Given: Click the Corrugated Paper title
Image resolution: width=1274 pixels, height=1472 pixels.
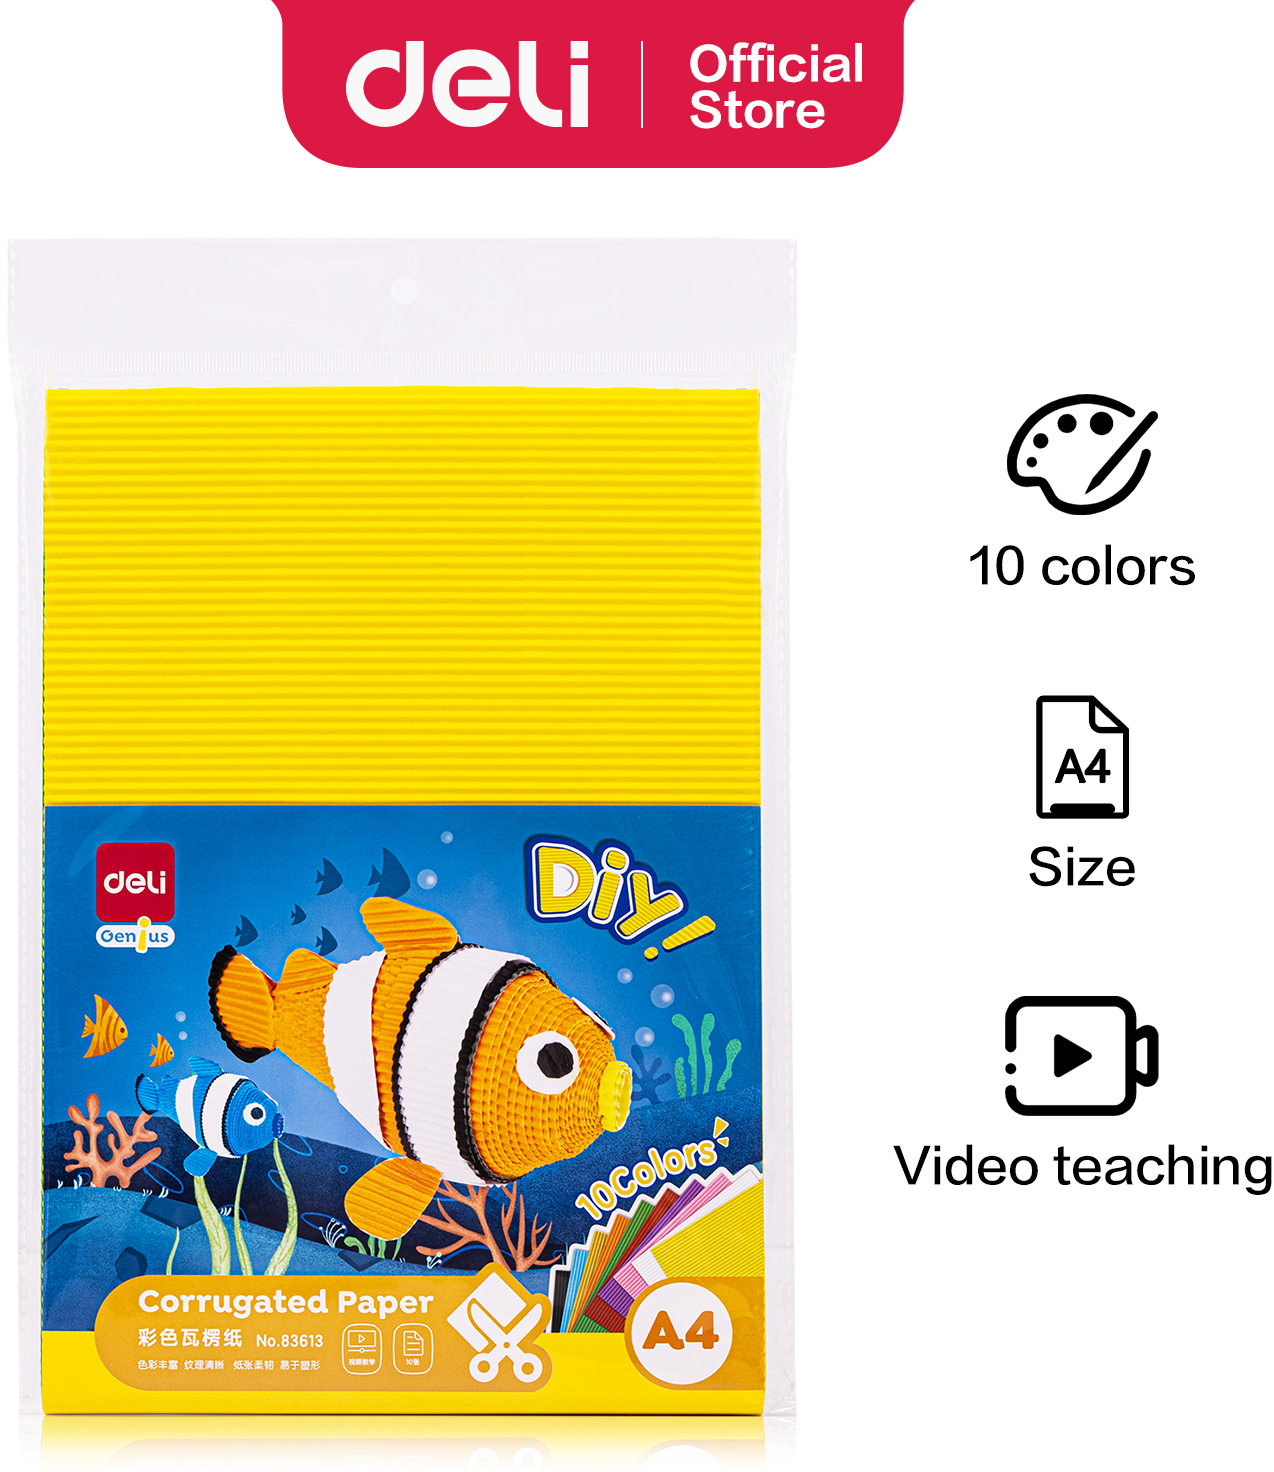Looking at the screenshot, I should (x=285, y=1302).
